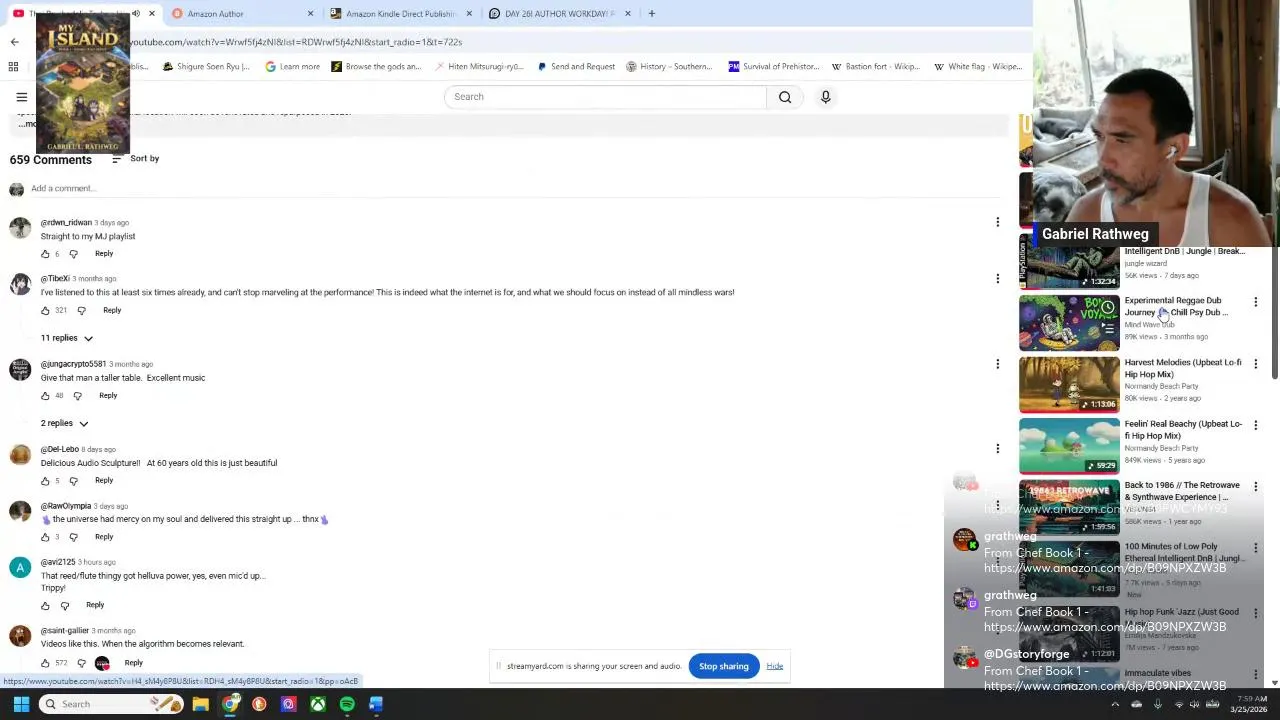Open File Explorer from the taskbar
1280x720 pixels.
[201, 704]
